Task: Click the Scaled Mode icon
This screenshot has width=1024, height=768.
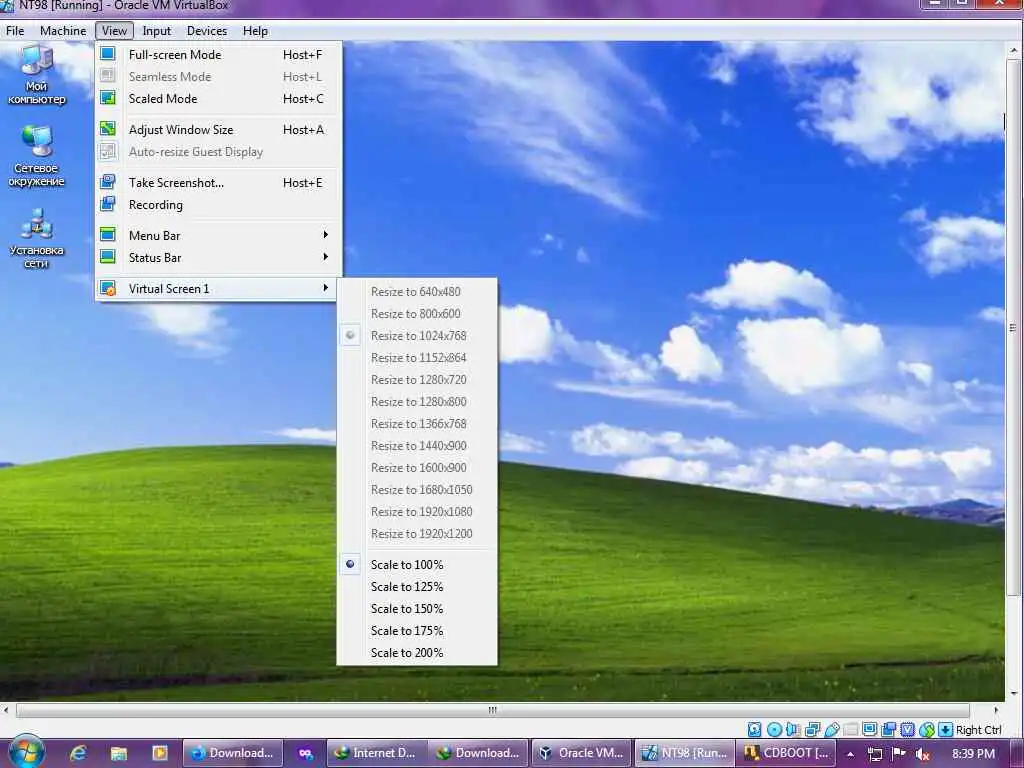Action: tap(108, 98)
